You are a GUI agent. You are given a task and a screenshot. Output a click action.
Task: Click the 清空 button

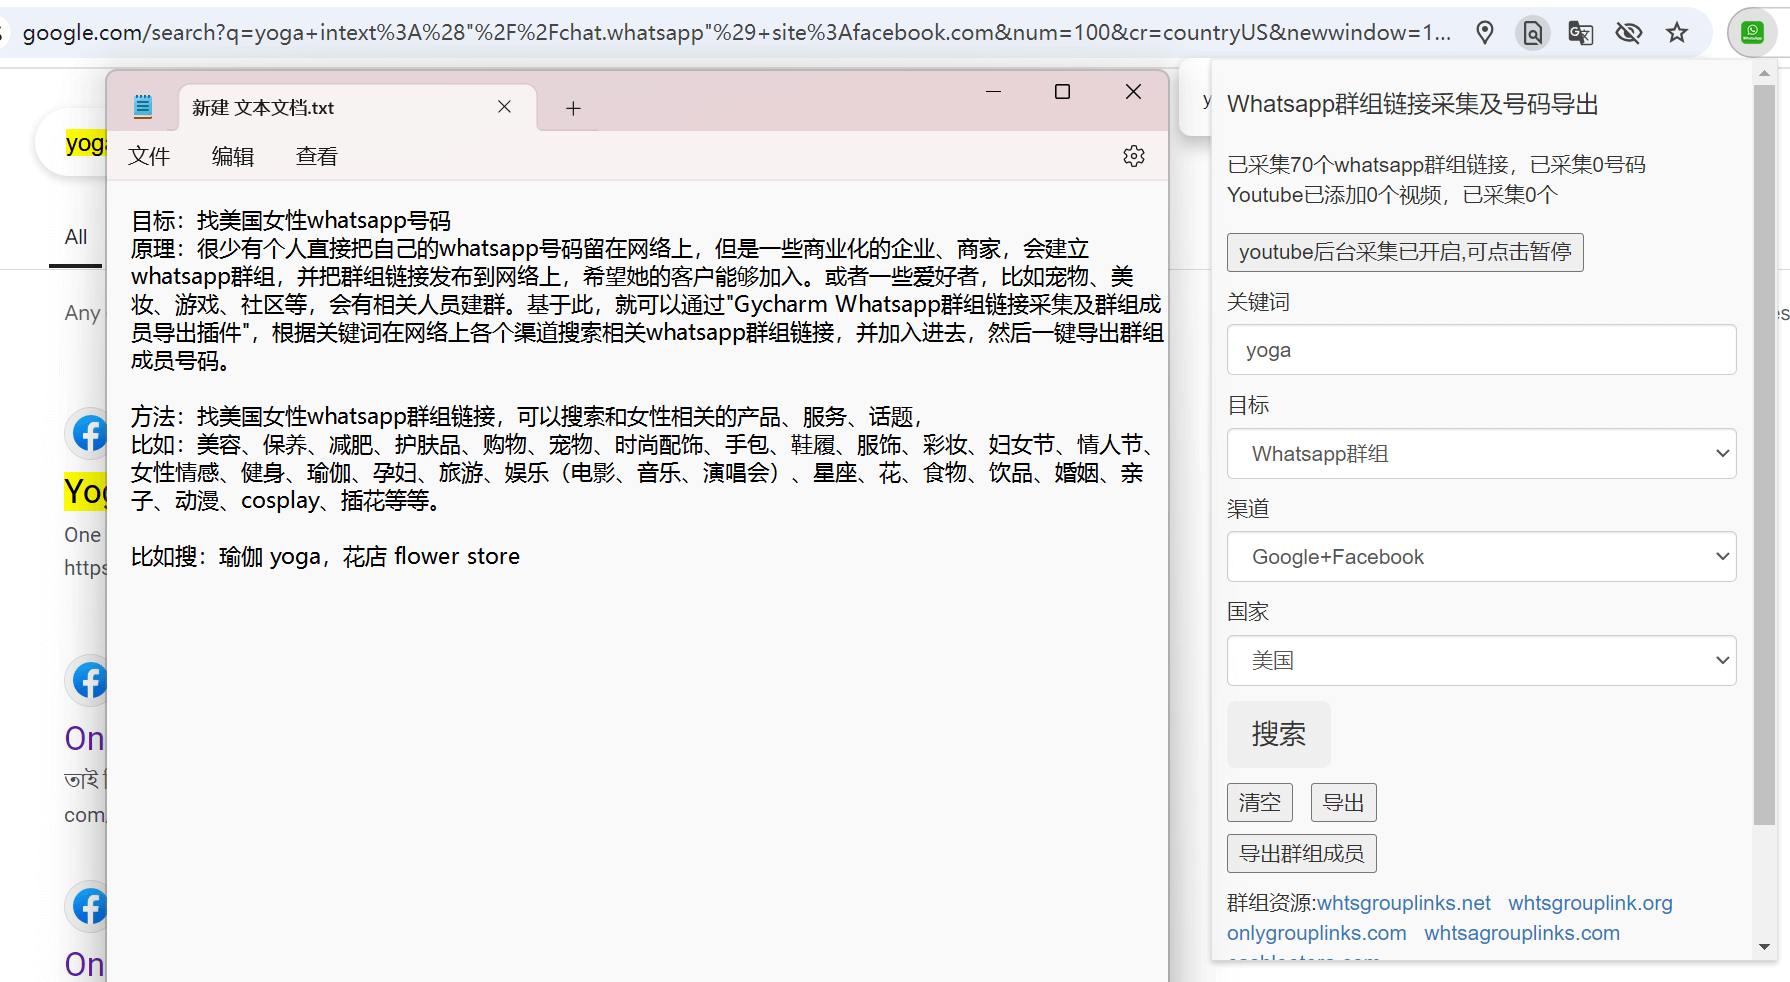click(1260, 802)
